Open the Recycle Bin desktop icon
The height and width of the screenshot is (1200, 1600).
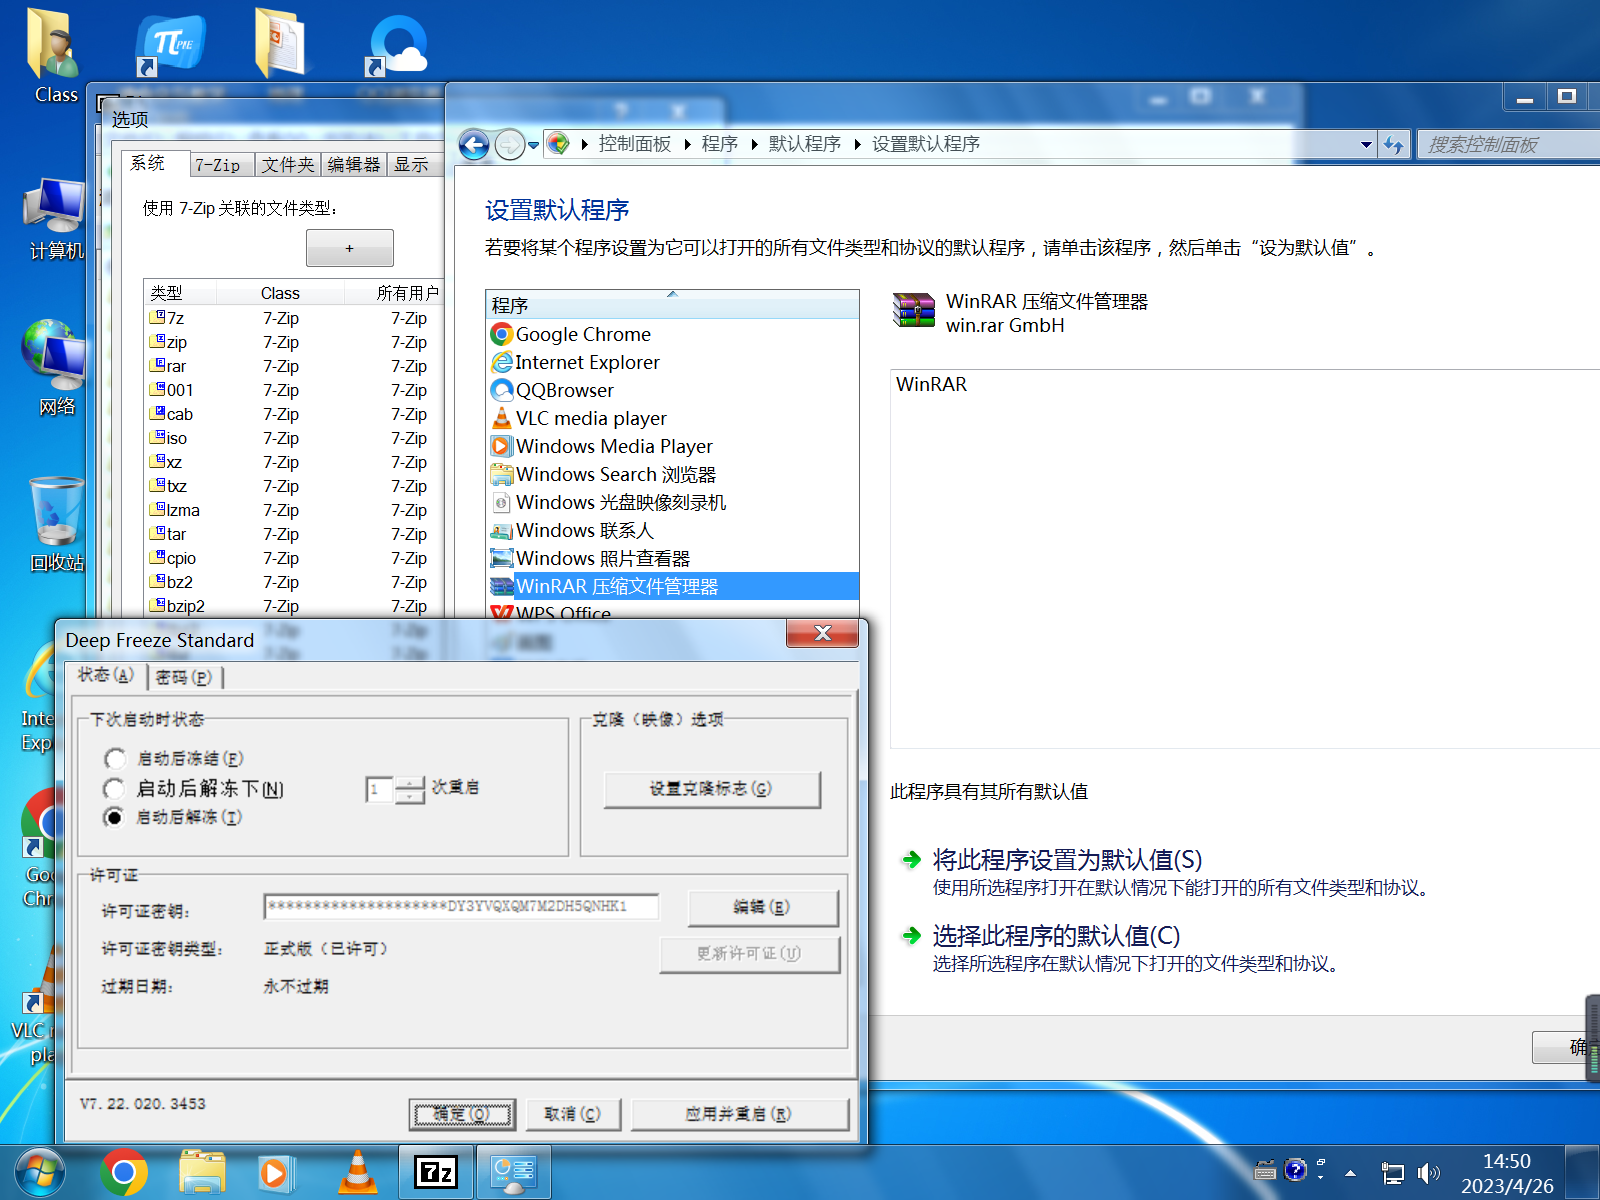click(56, 524)
